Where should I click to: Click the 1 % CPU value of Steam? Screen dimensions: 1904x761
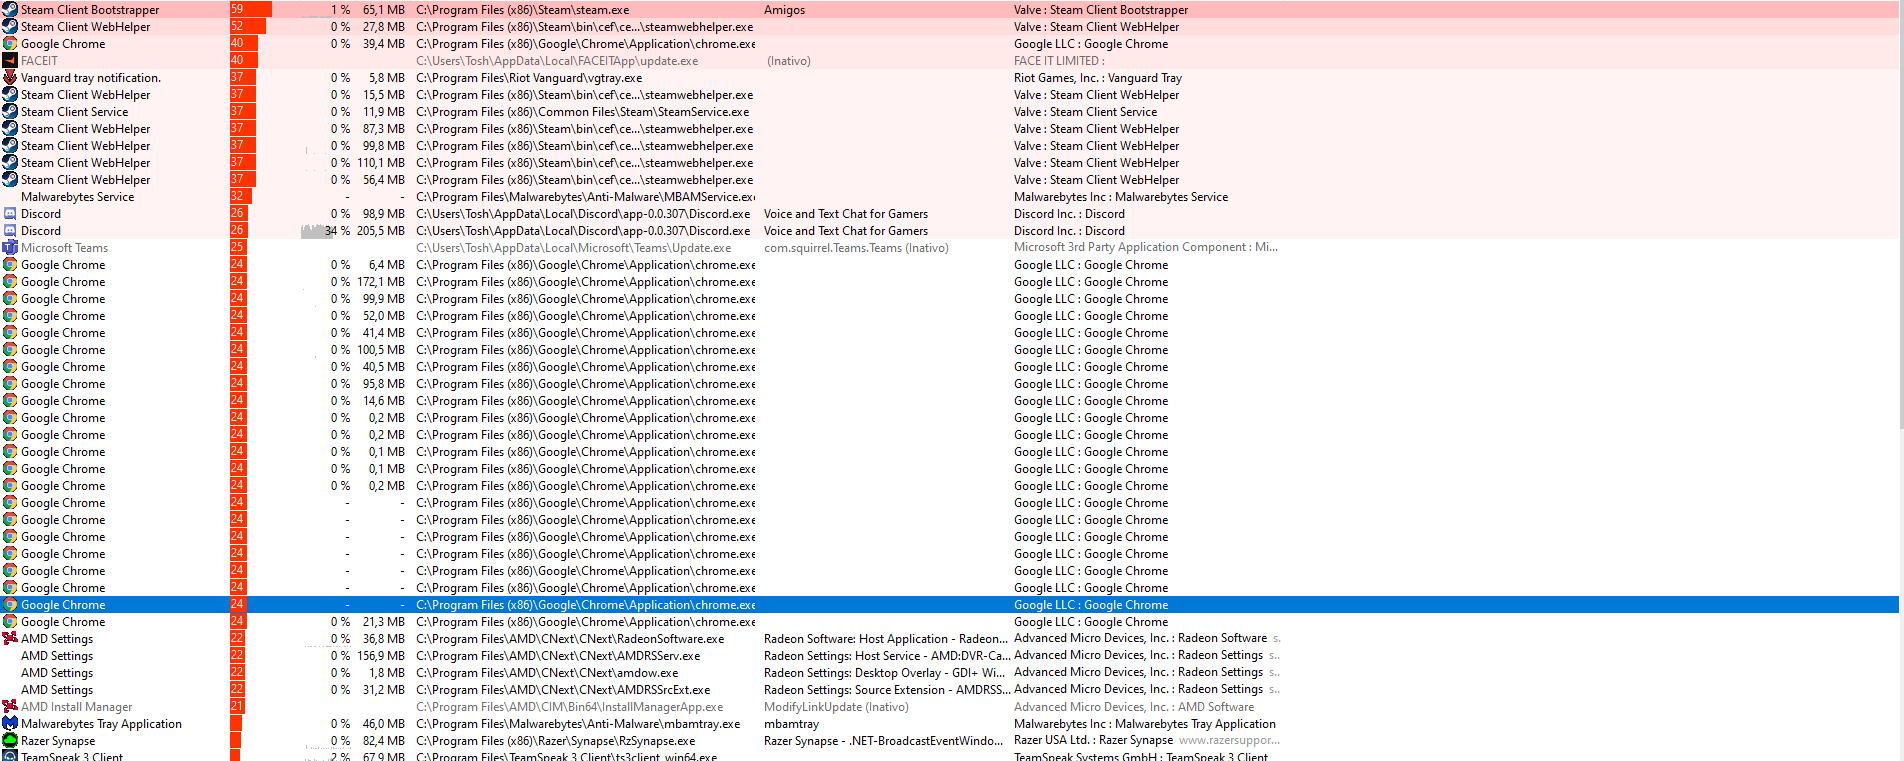[x=340, y=10]
